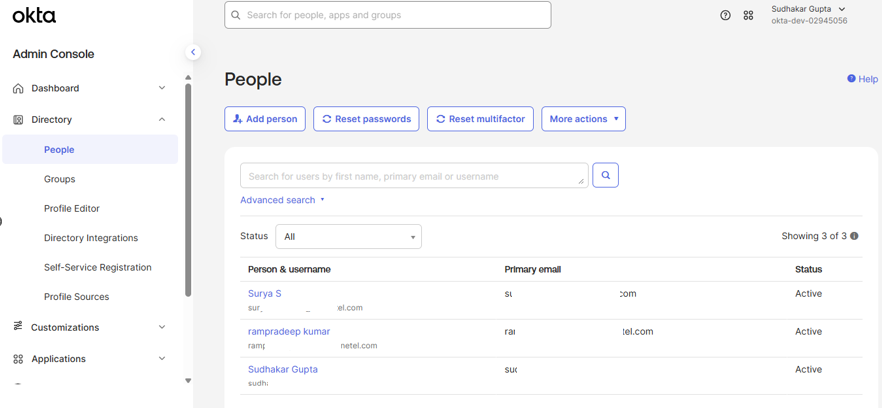Click the search users by name field
This screenshot has height=408, width=882.
point(414,176)
